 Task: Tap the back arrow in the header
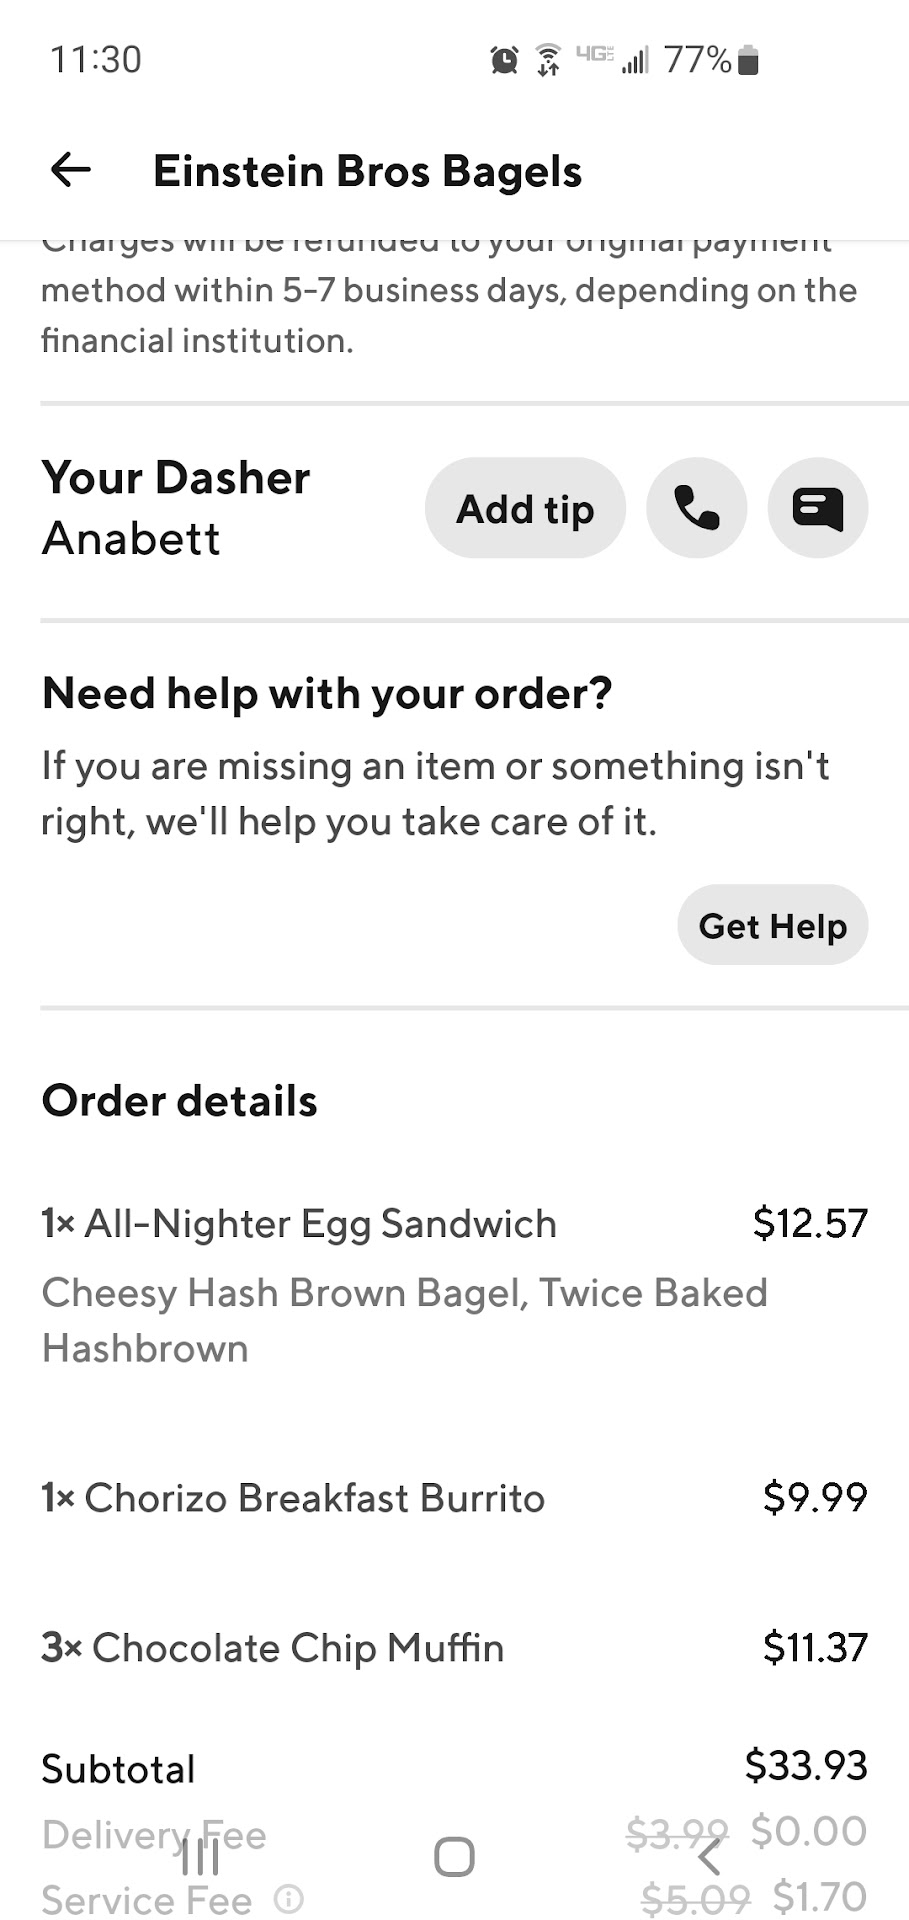point(71,170)
